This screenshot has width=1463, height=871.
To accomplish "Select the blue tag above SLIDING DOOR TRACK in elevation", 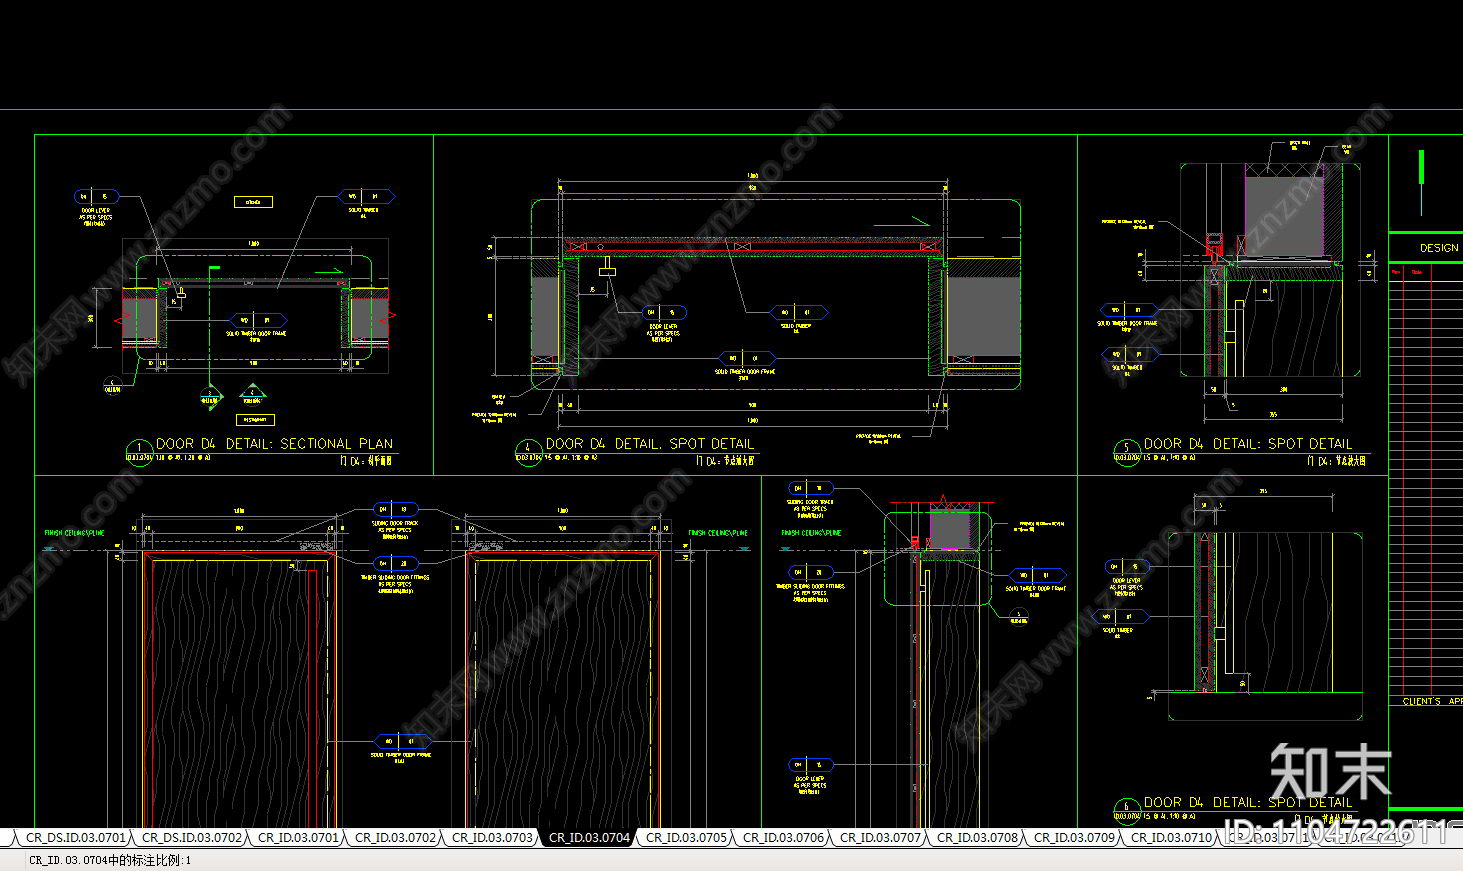I will (x=395, y=510).
